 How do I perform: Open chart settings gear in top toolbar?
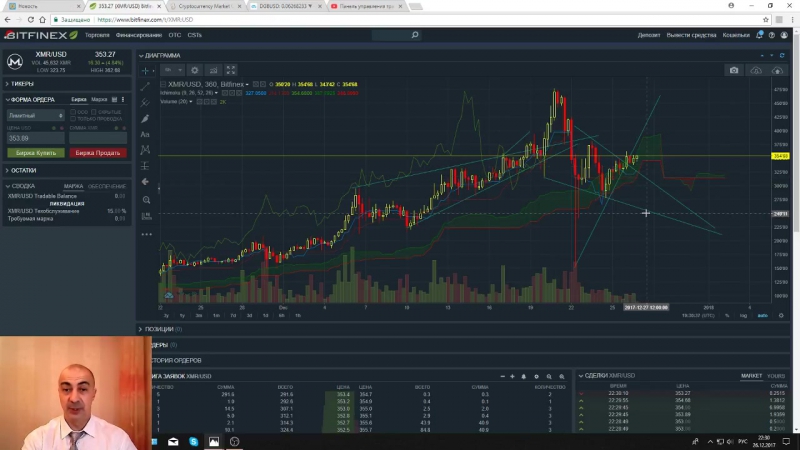pyautogui.click(x=194, y=70)
